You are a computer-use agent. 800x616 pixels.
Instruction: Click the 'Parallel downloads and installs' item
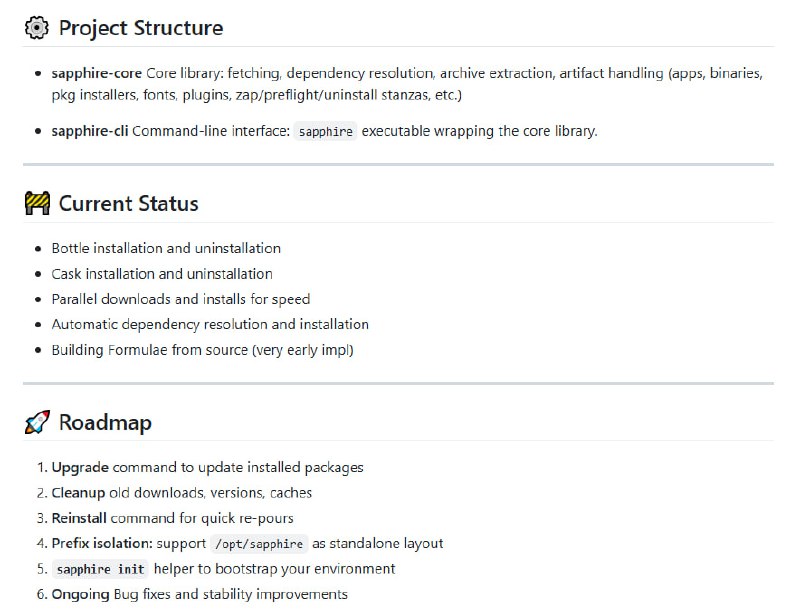coord(181,299)
